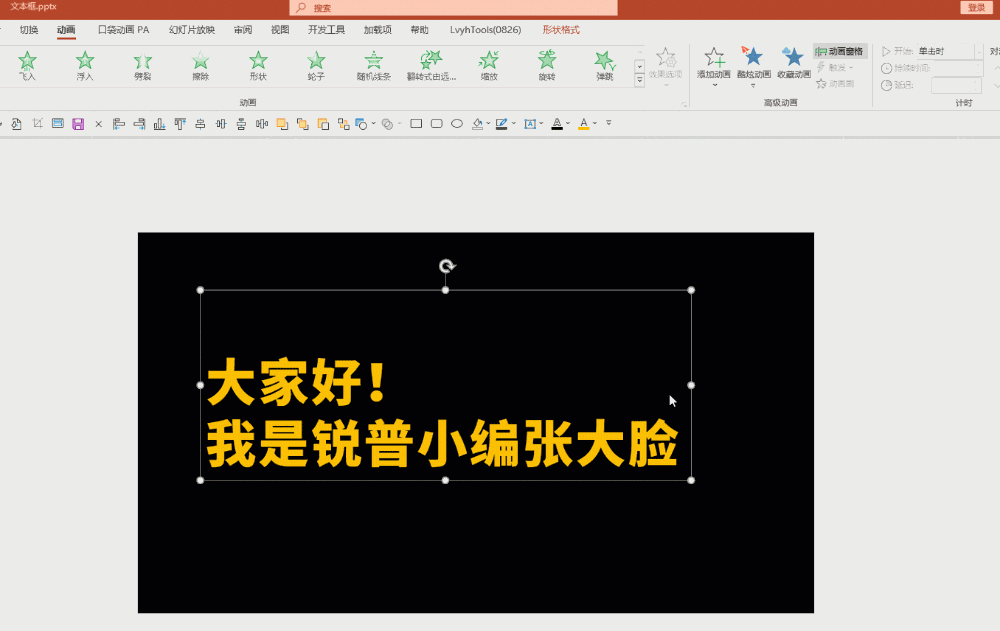
Task: Open the 幻灯片放映 tab
Action: click(191, 30)
